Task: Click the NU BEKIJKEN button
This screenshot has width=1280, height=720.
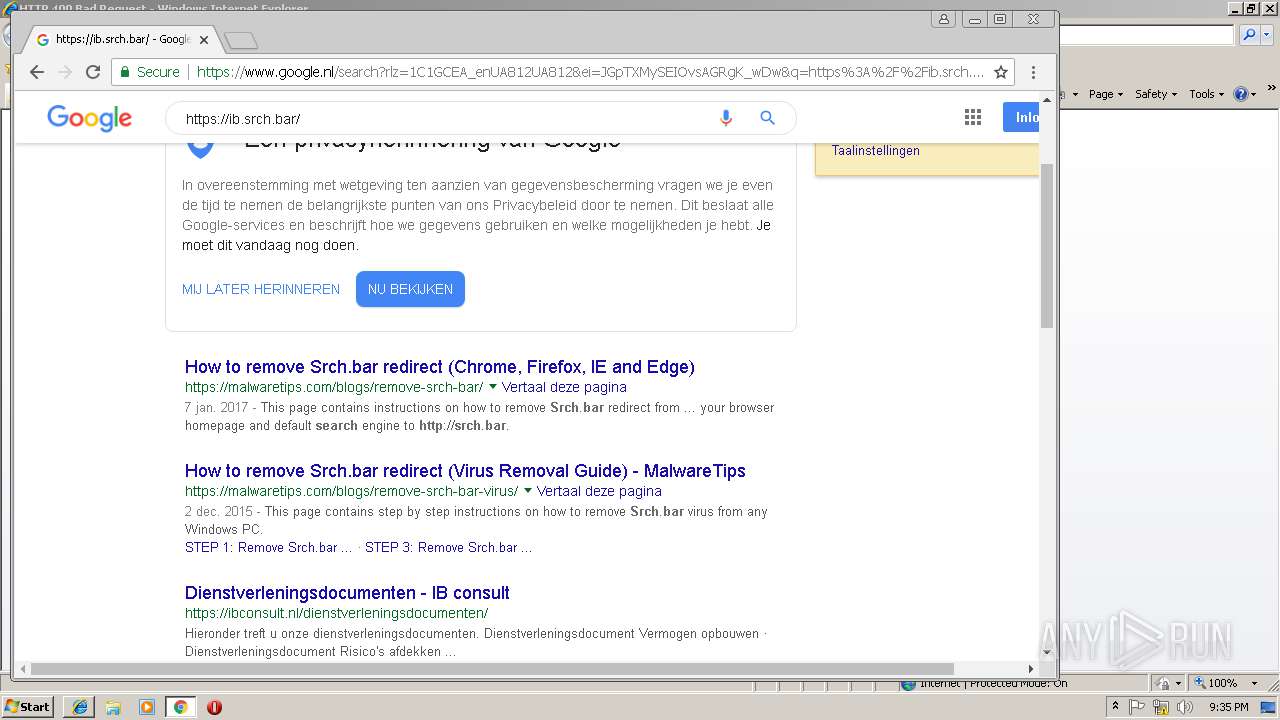Action: click(410, 289)
